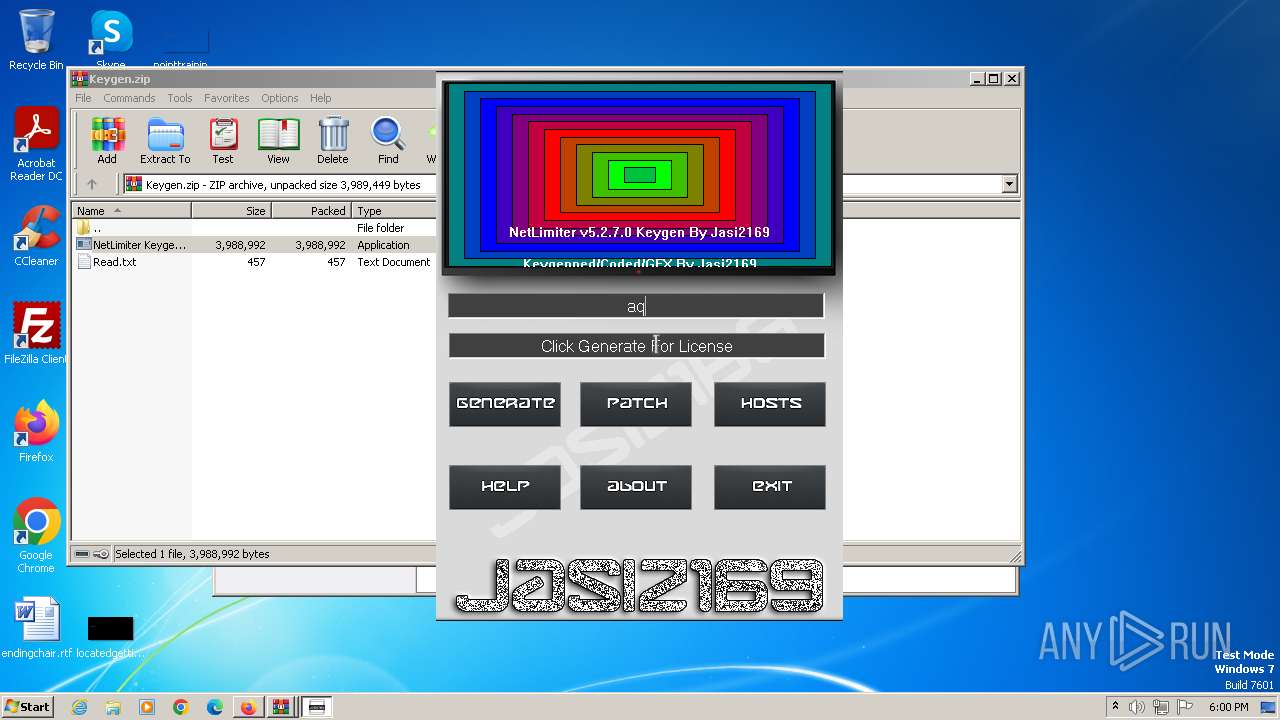
Task: Open the Options menu in WinRAR
Action: (x=280, y=98)
